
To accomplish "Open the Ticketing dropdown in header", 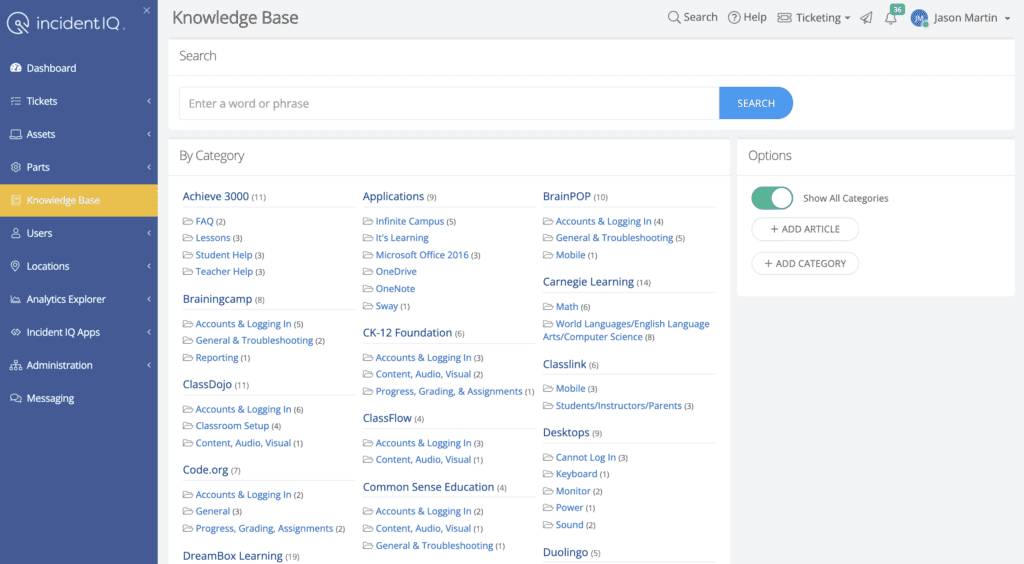I will coord(814,18).
